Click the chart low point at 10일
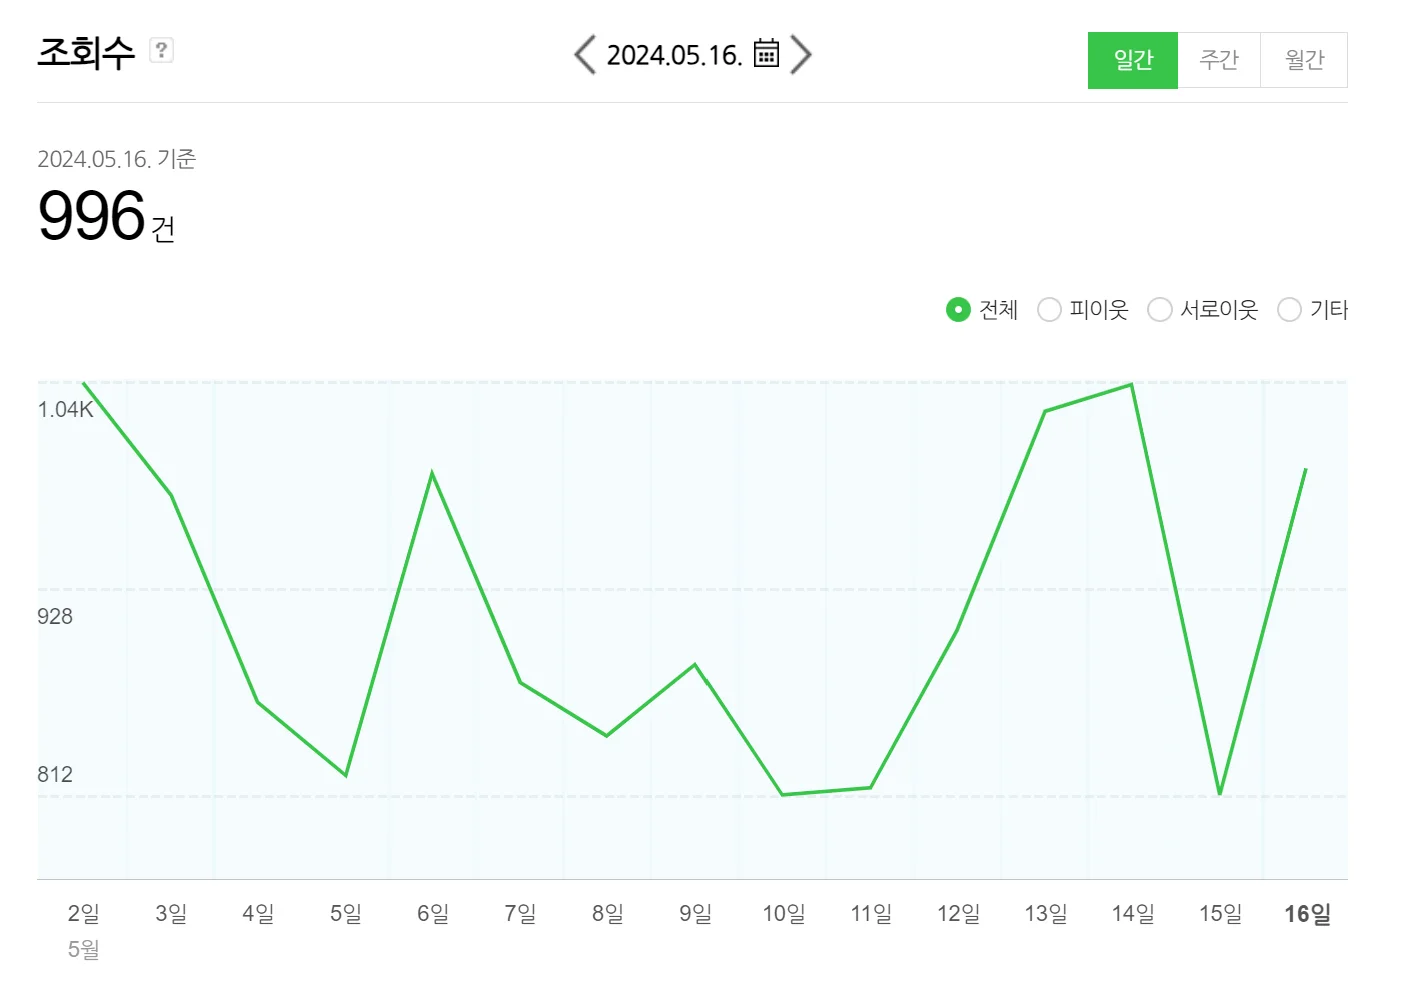The height and width of the screenshot is (1004, 1408). click(x=782, y=795)
